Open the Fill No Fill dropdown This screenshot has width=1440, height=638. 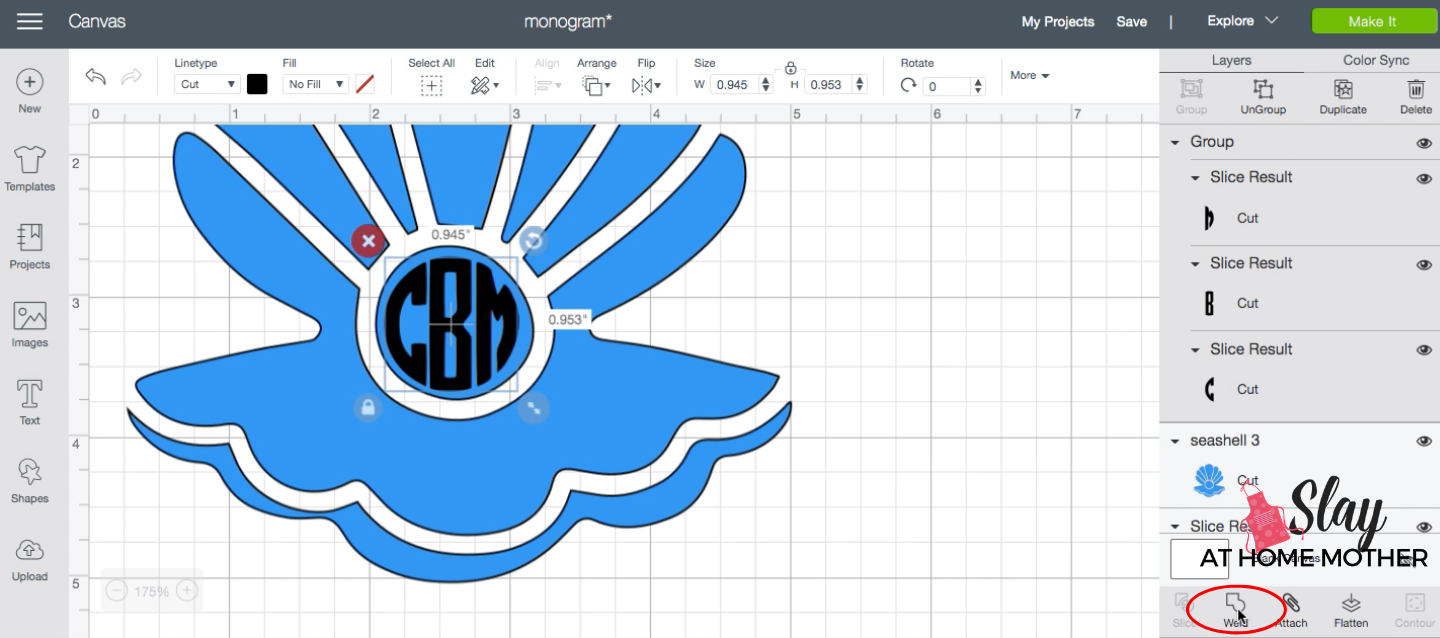click(315, 85)
